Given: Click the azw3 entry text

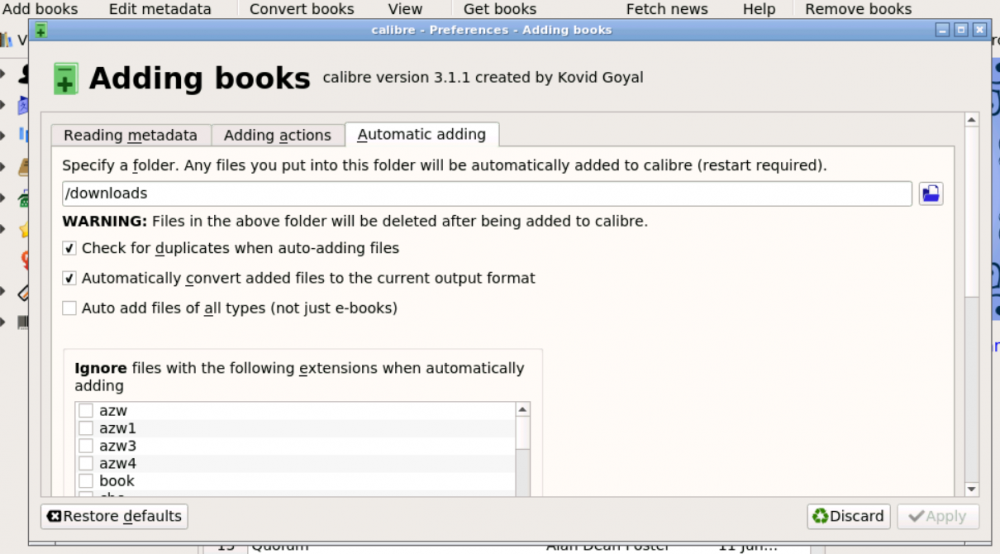Looking at the screenshot, I should [x=117, y=446].
